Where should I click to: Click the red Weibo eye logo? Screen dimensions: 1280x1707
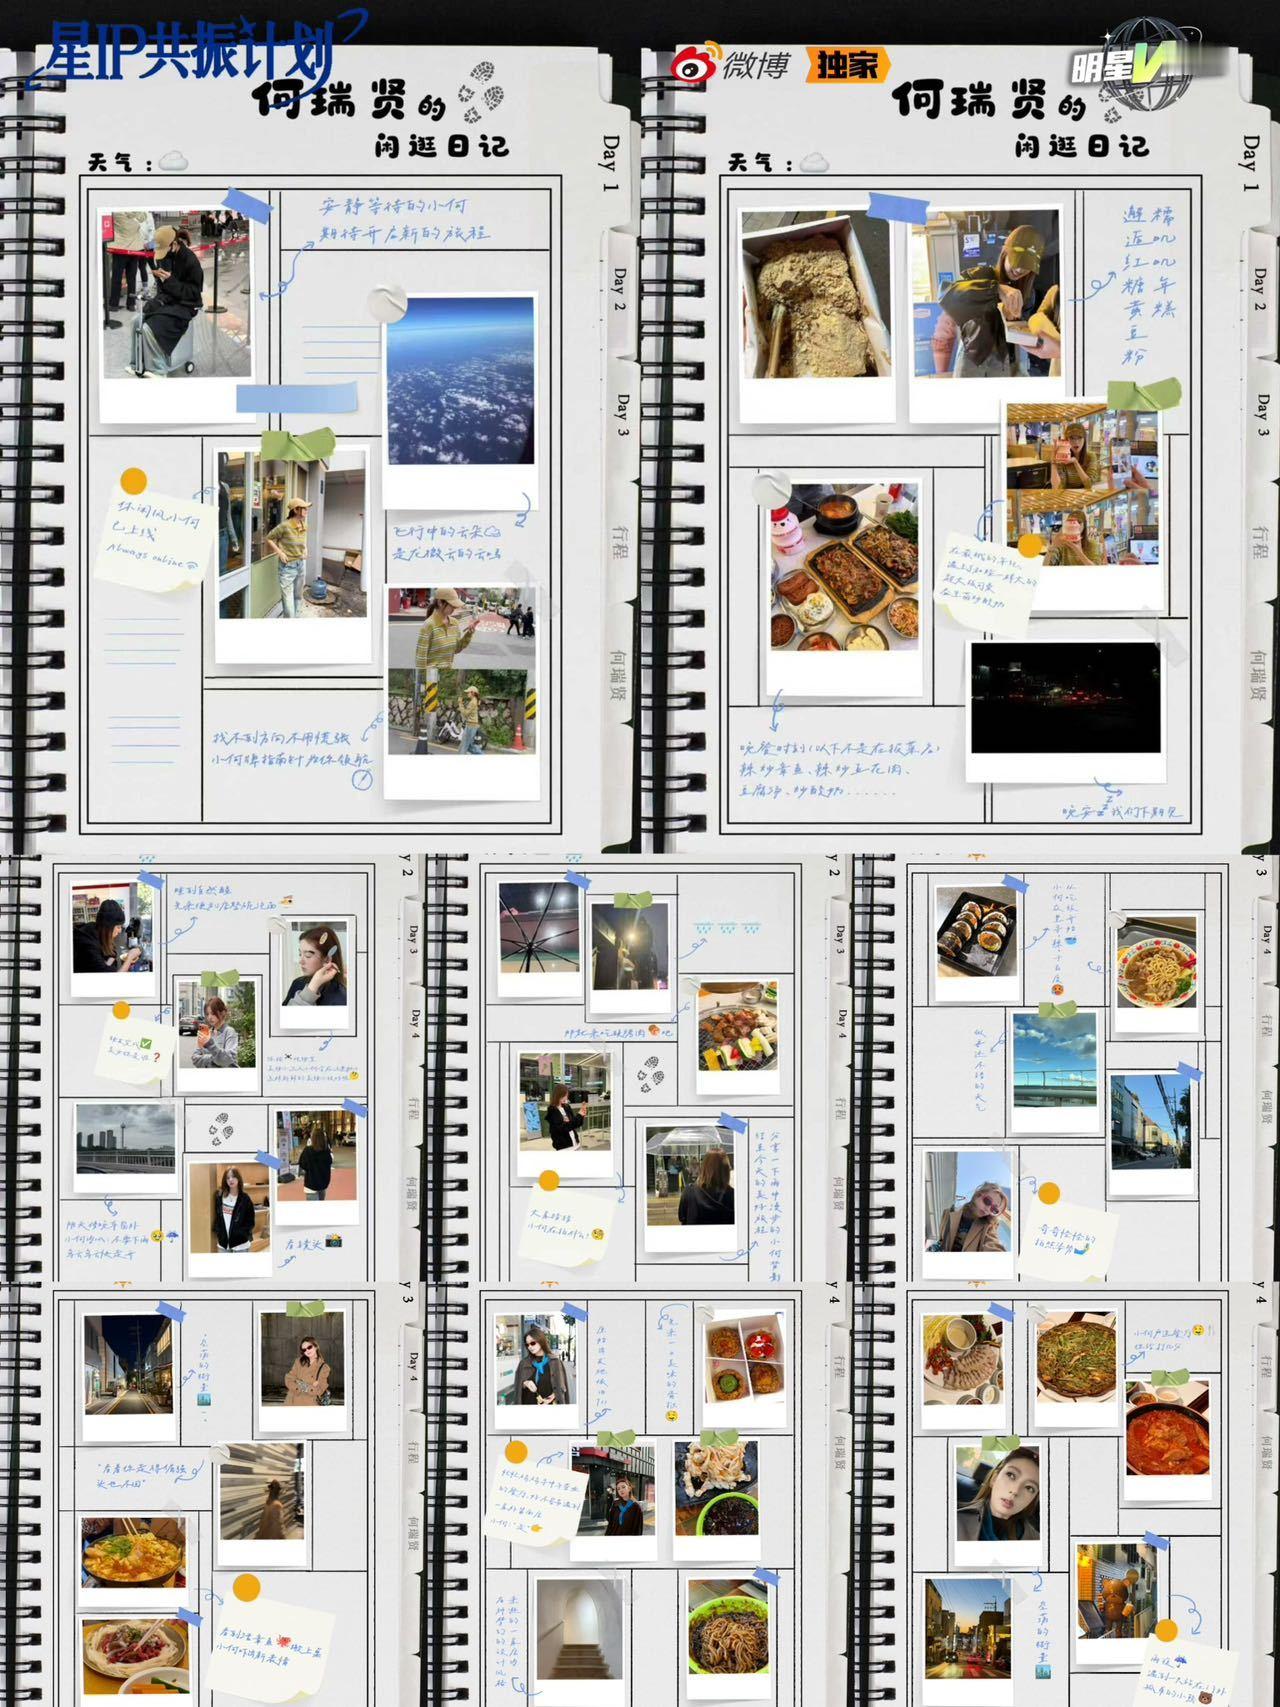click(x=696, y=63)
